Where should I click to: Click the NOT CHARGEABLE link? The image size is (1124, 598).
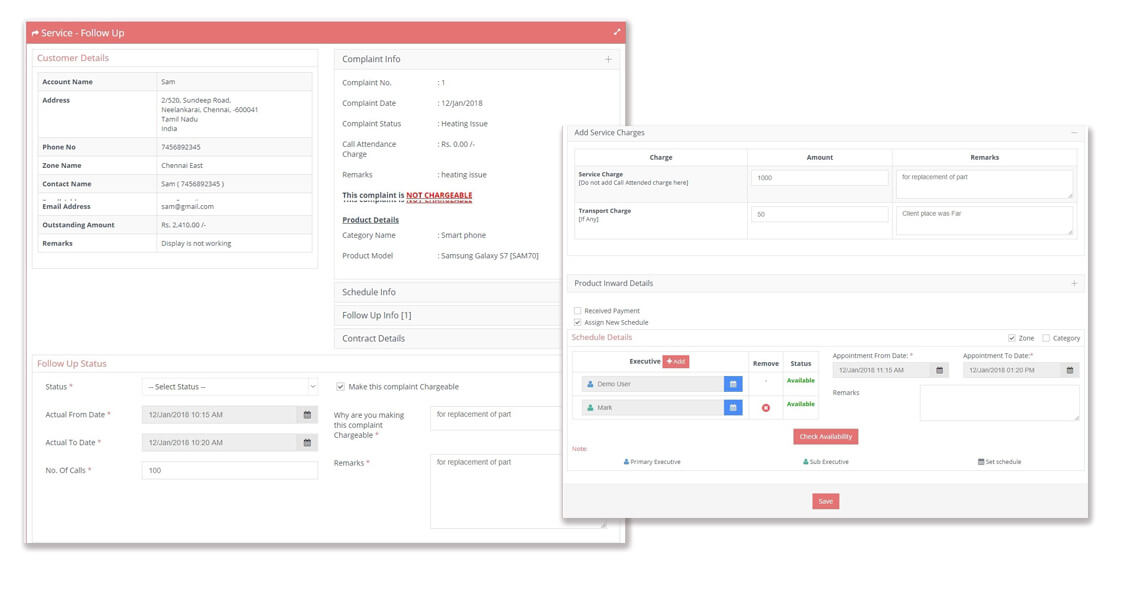(x=438, y=195)
